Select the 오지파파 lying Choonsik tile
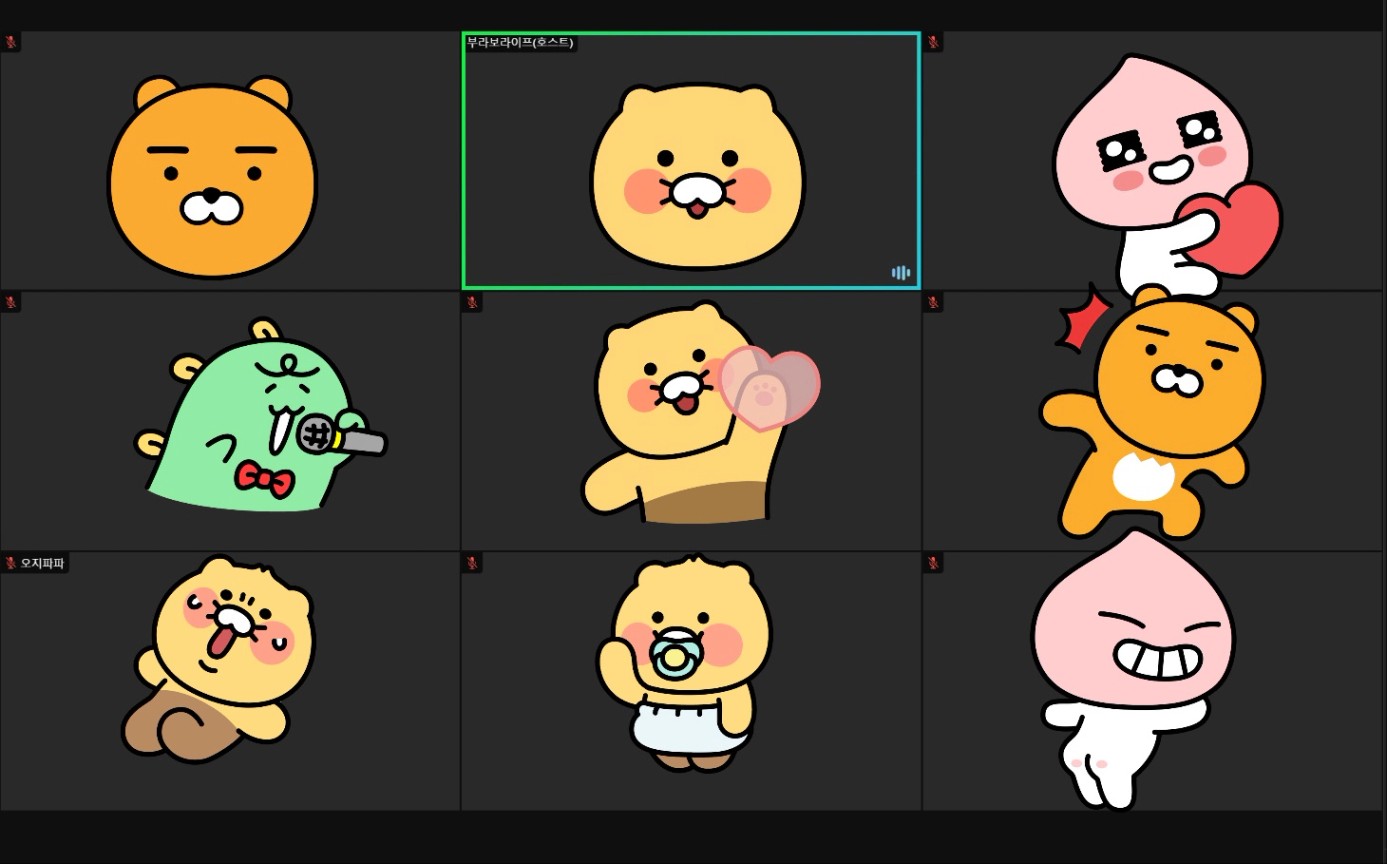The image size is (1387, 864). coord(230,681)
